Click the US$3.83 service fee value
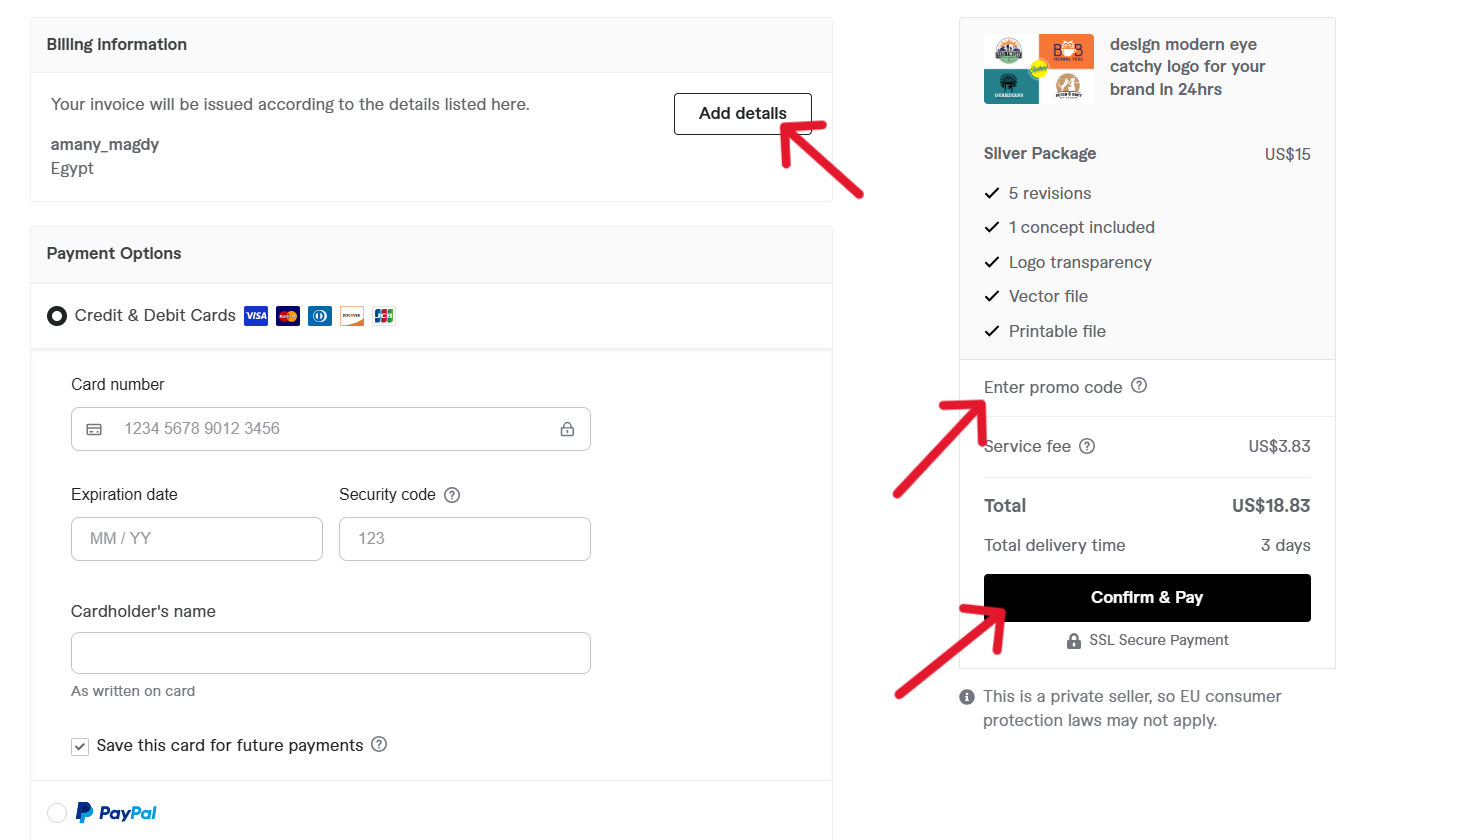 coord(1279,446)
